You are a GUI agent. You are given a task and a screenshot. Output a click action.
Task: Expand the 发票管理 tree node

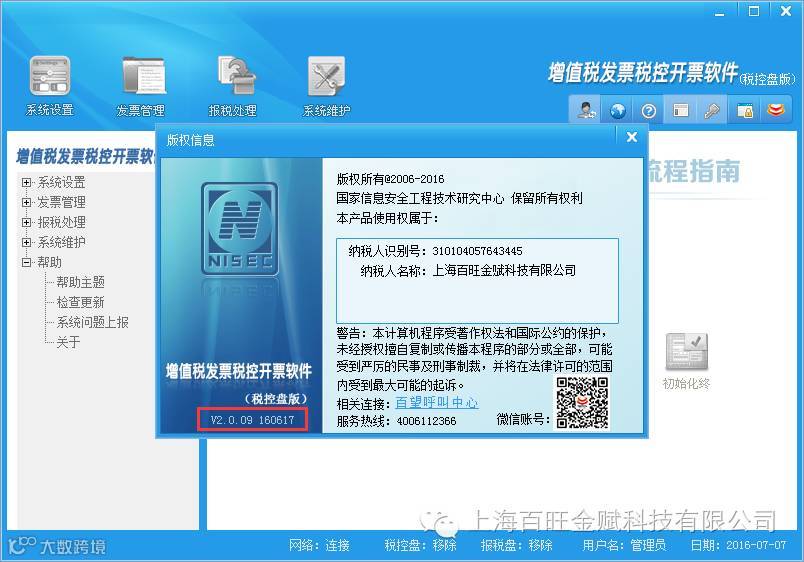27,202
